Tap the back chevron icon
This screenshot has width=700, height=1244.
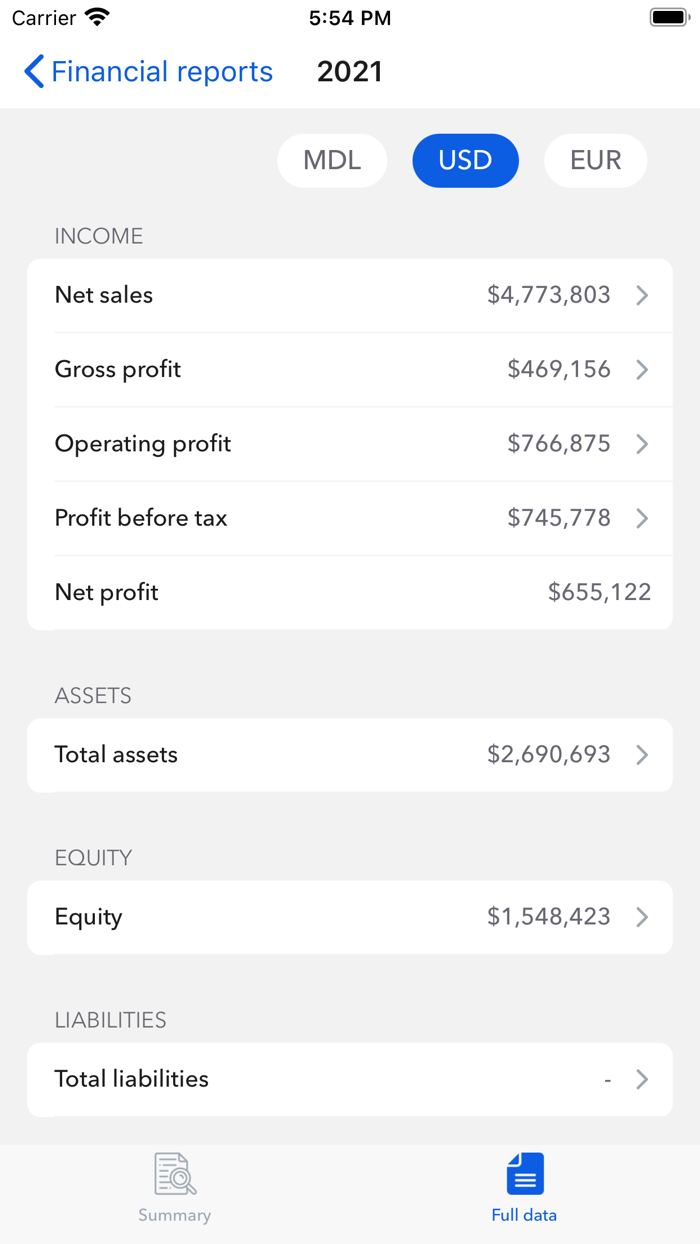click(x=34, y=72)
